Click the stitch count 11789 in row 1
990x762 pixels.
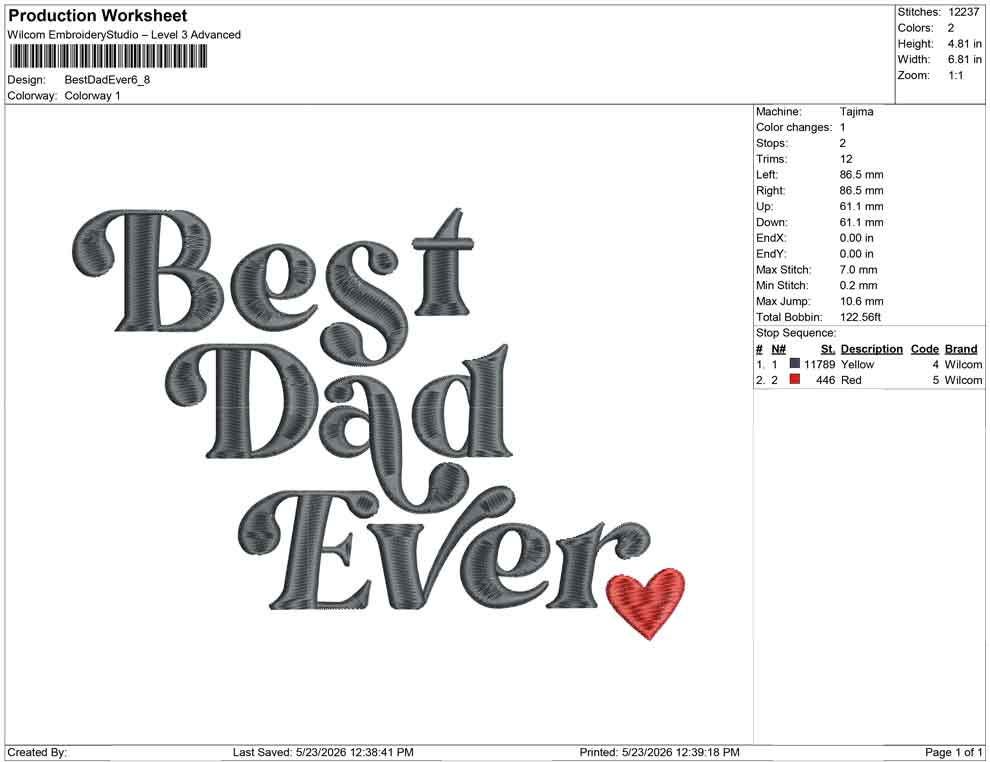(819, 364)
